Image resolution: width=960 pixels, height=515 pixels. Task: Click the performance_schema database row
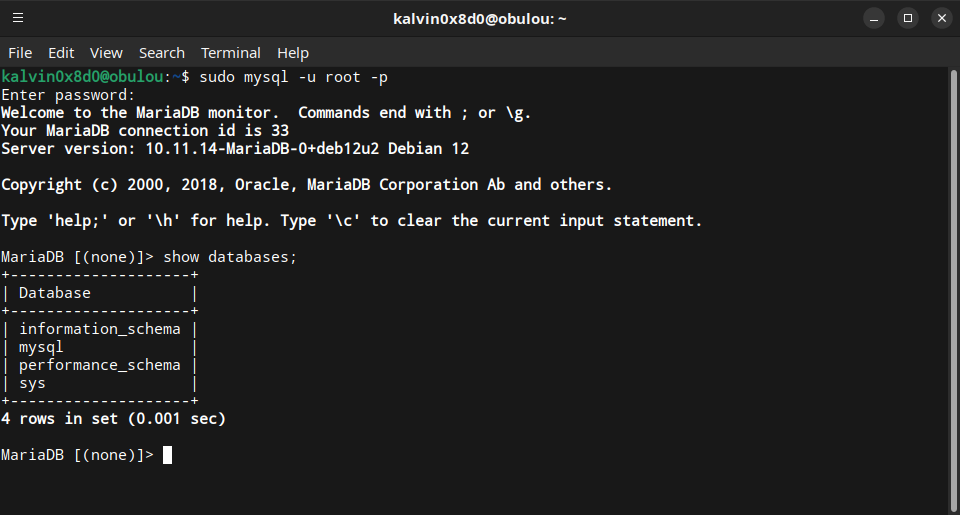[100, 365]
